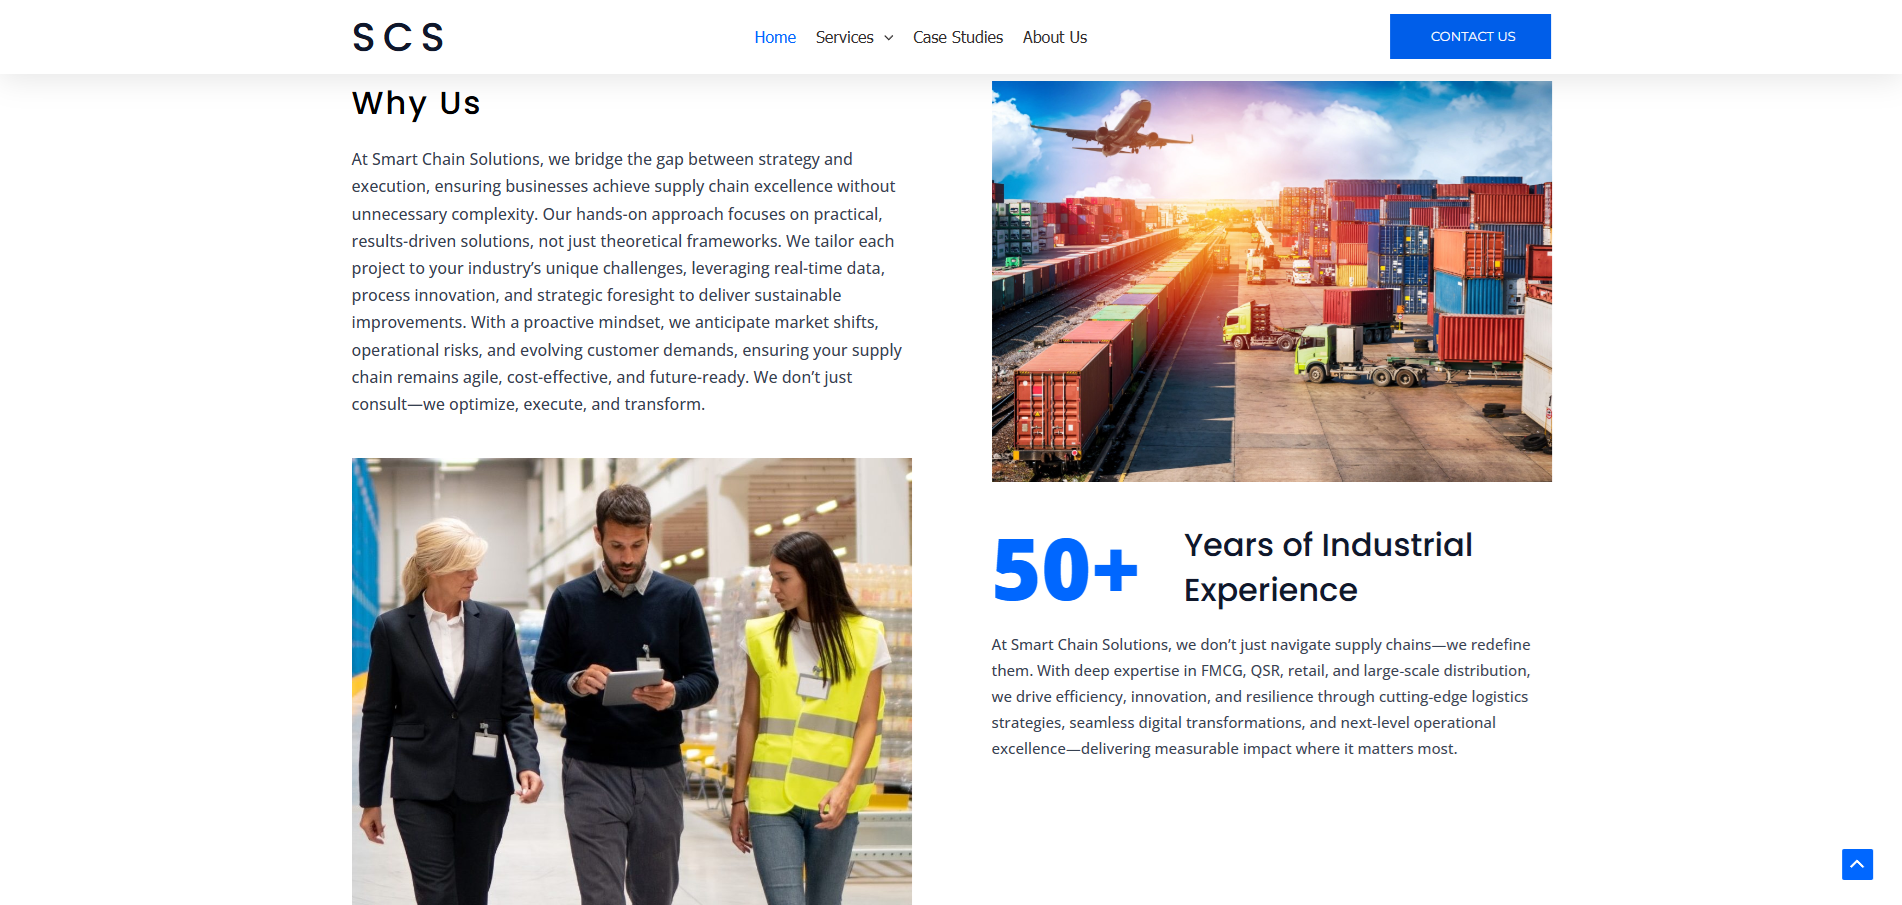Expand the Services dropdown chevron

pyautogui.click(x=888, y=38)
